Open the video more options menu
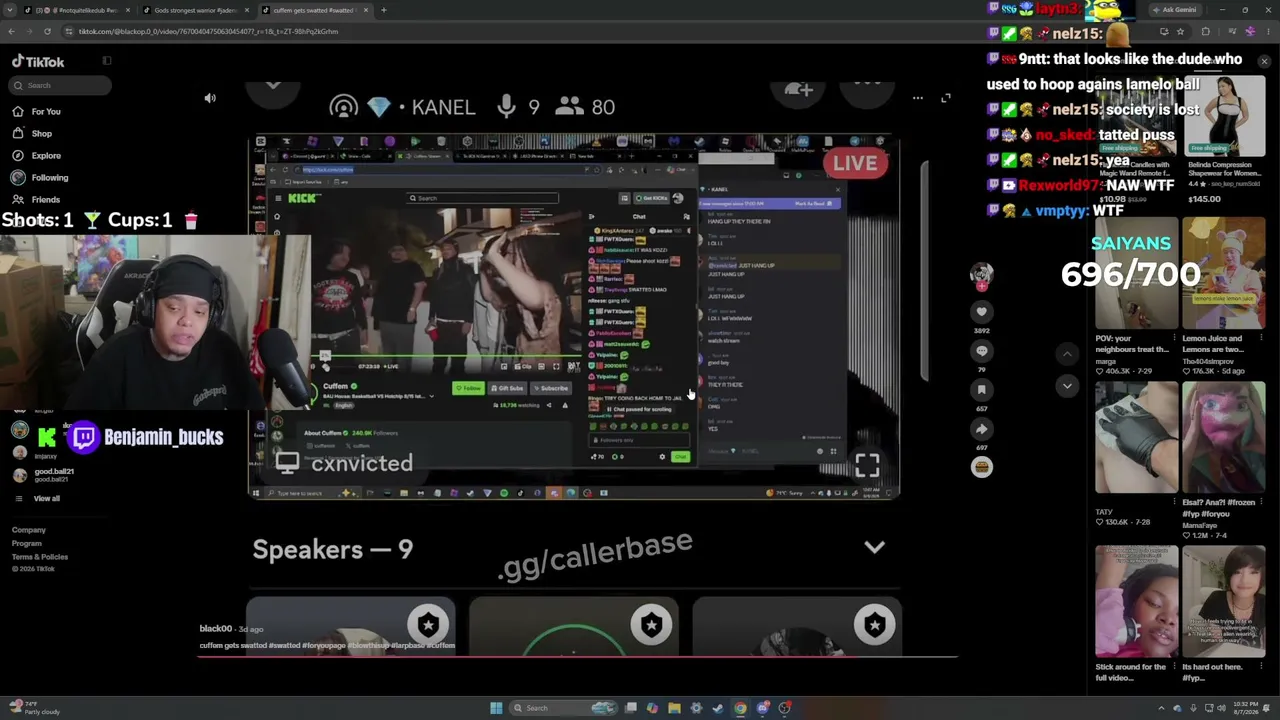 point(917,98)
